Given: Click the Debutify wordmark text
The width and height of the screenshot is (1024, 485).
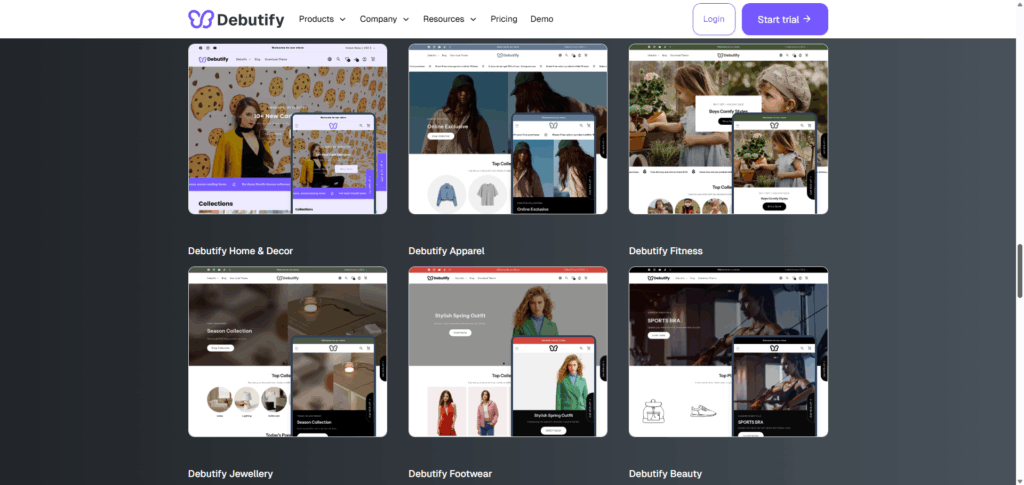Looking at the screenshot, I should (x=250, y=20).
